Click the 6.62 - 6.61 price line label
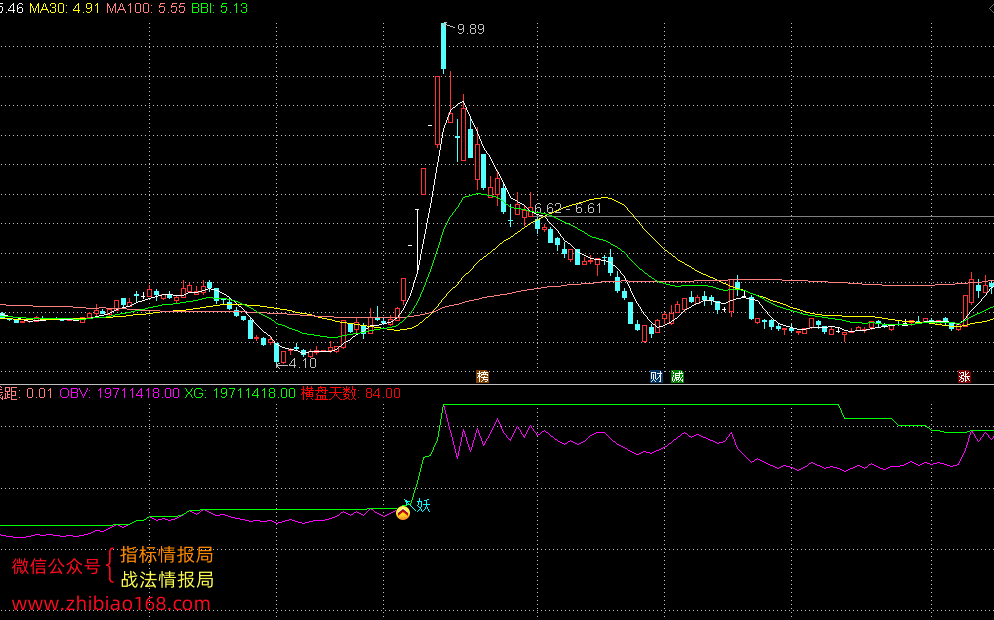Viewport: 994px width, 620px height. (568, 209)
